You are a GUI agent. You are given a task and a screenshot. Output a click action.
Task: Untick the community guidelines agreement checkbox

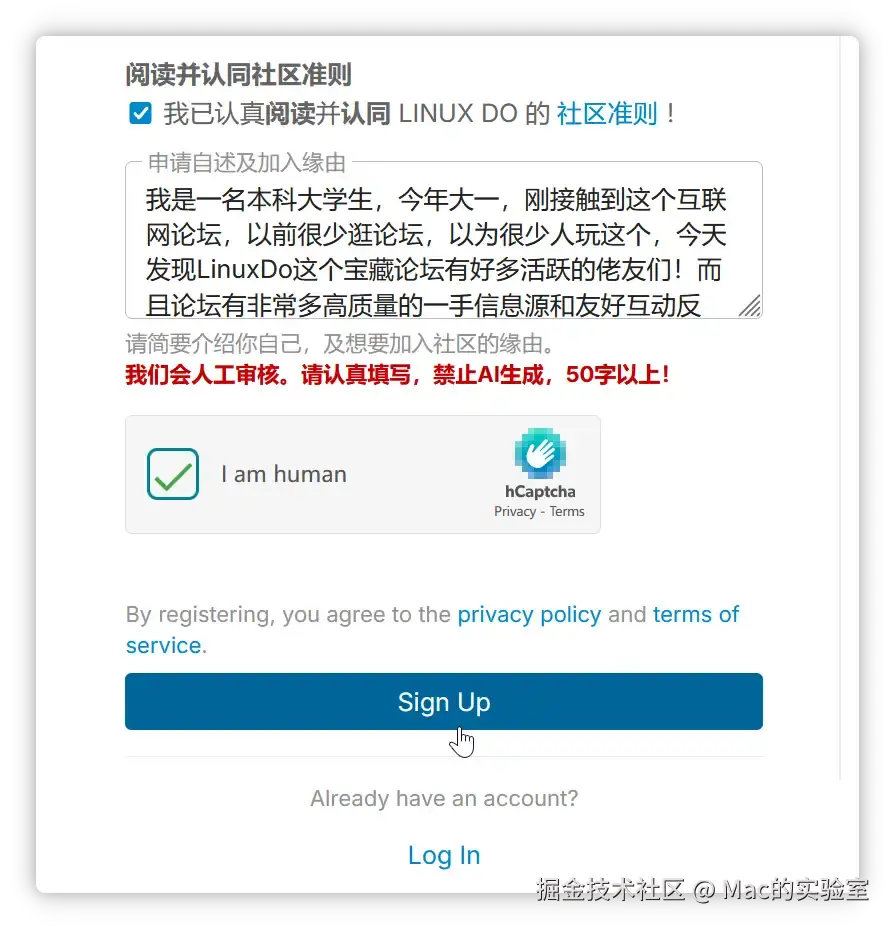(140, 113)
